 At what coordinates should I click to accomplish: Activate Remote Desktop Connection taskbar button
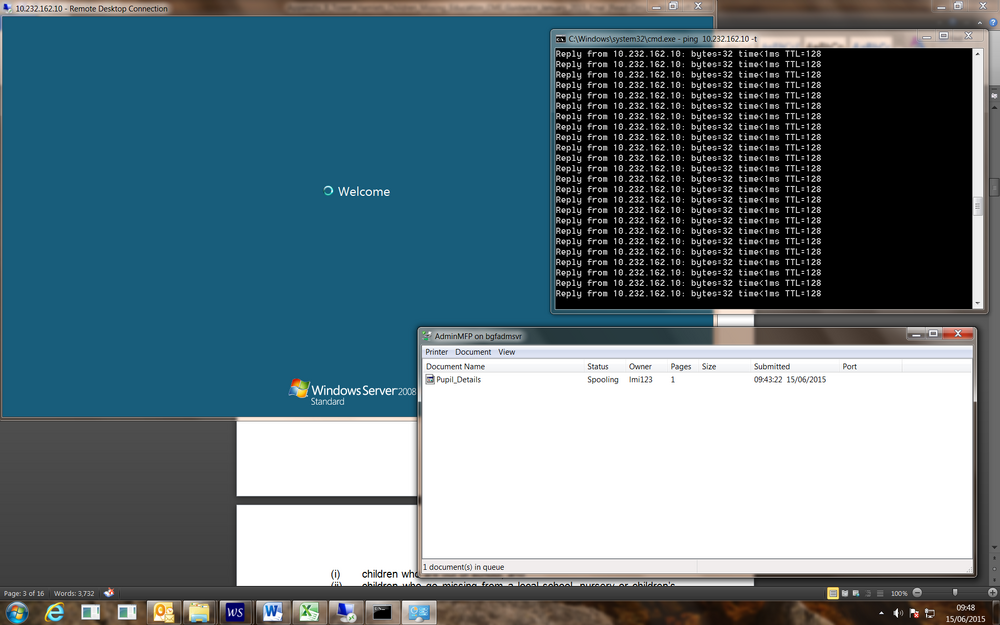(x=346, y=613)
